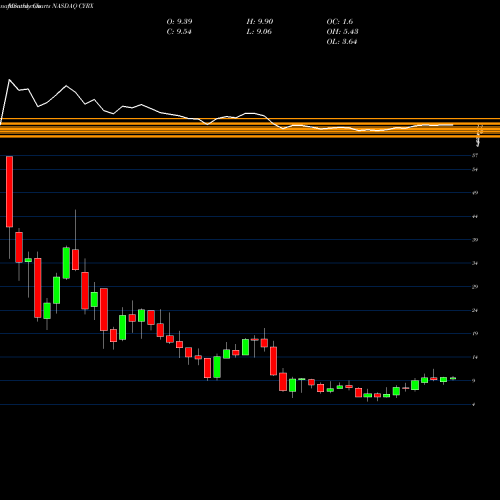
Task: Click the price axis label '19'
Action: pos(475,334)
